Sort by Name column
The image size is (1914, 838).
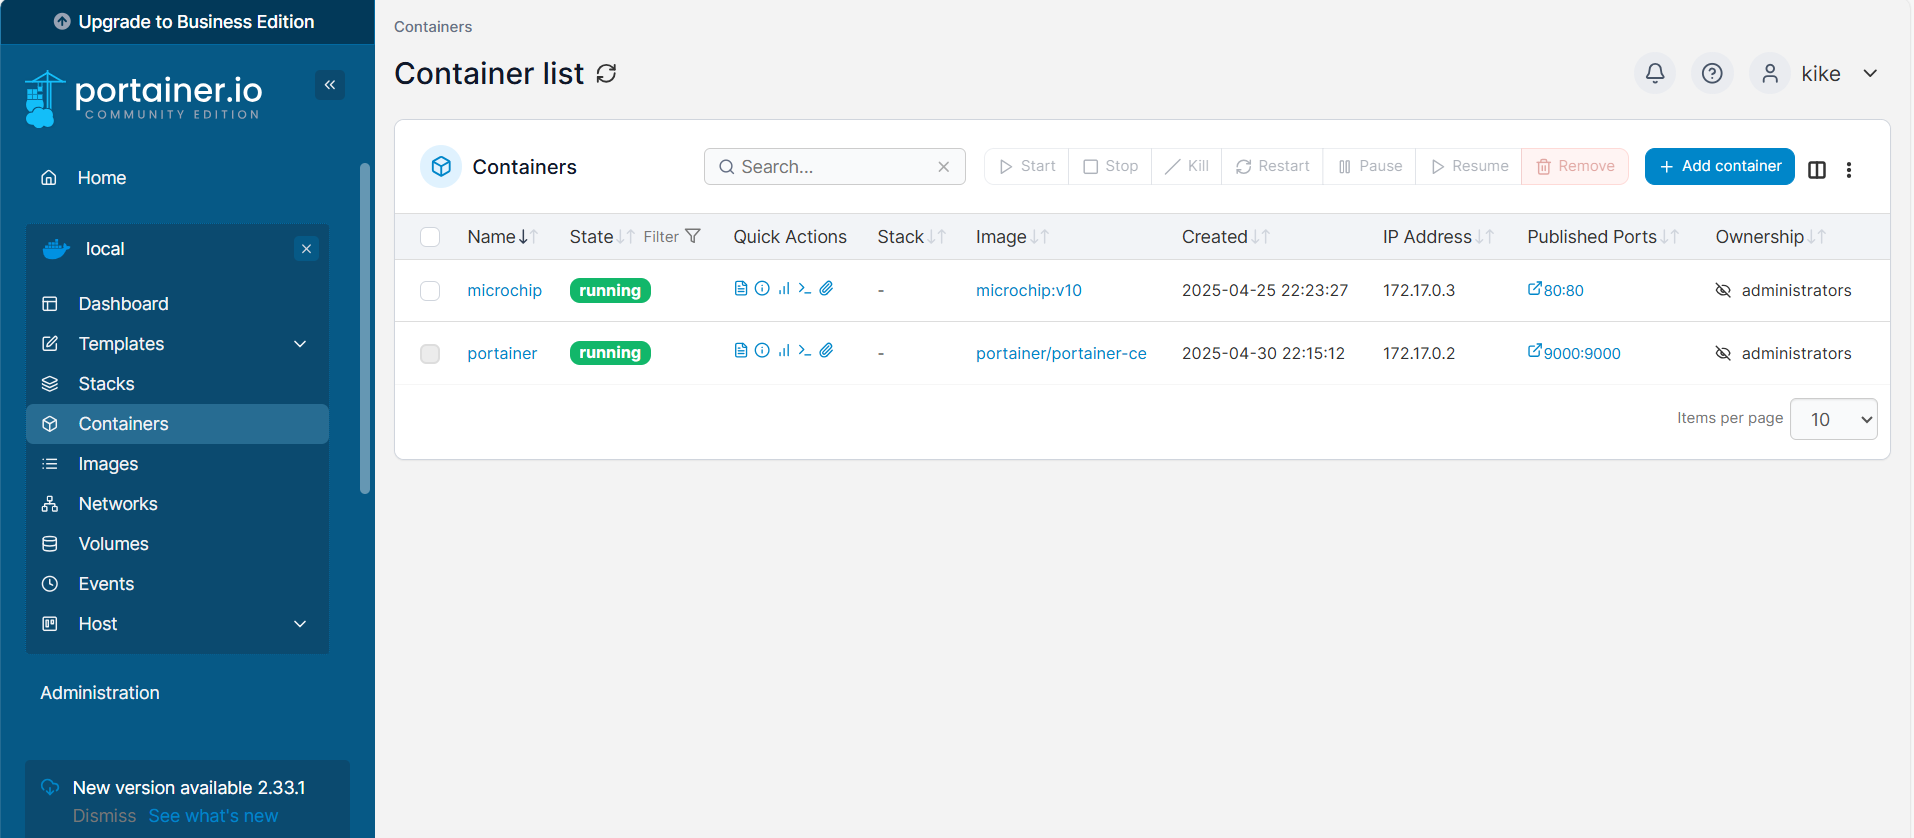[502, 237]
